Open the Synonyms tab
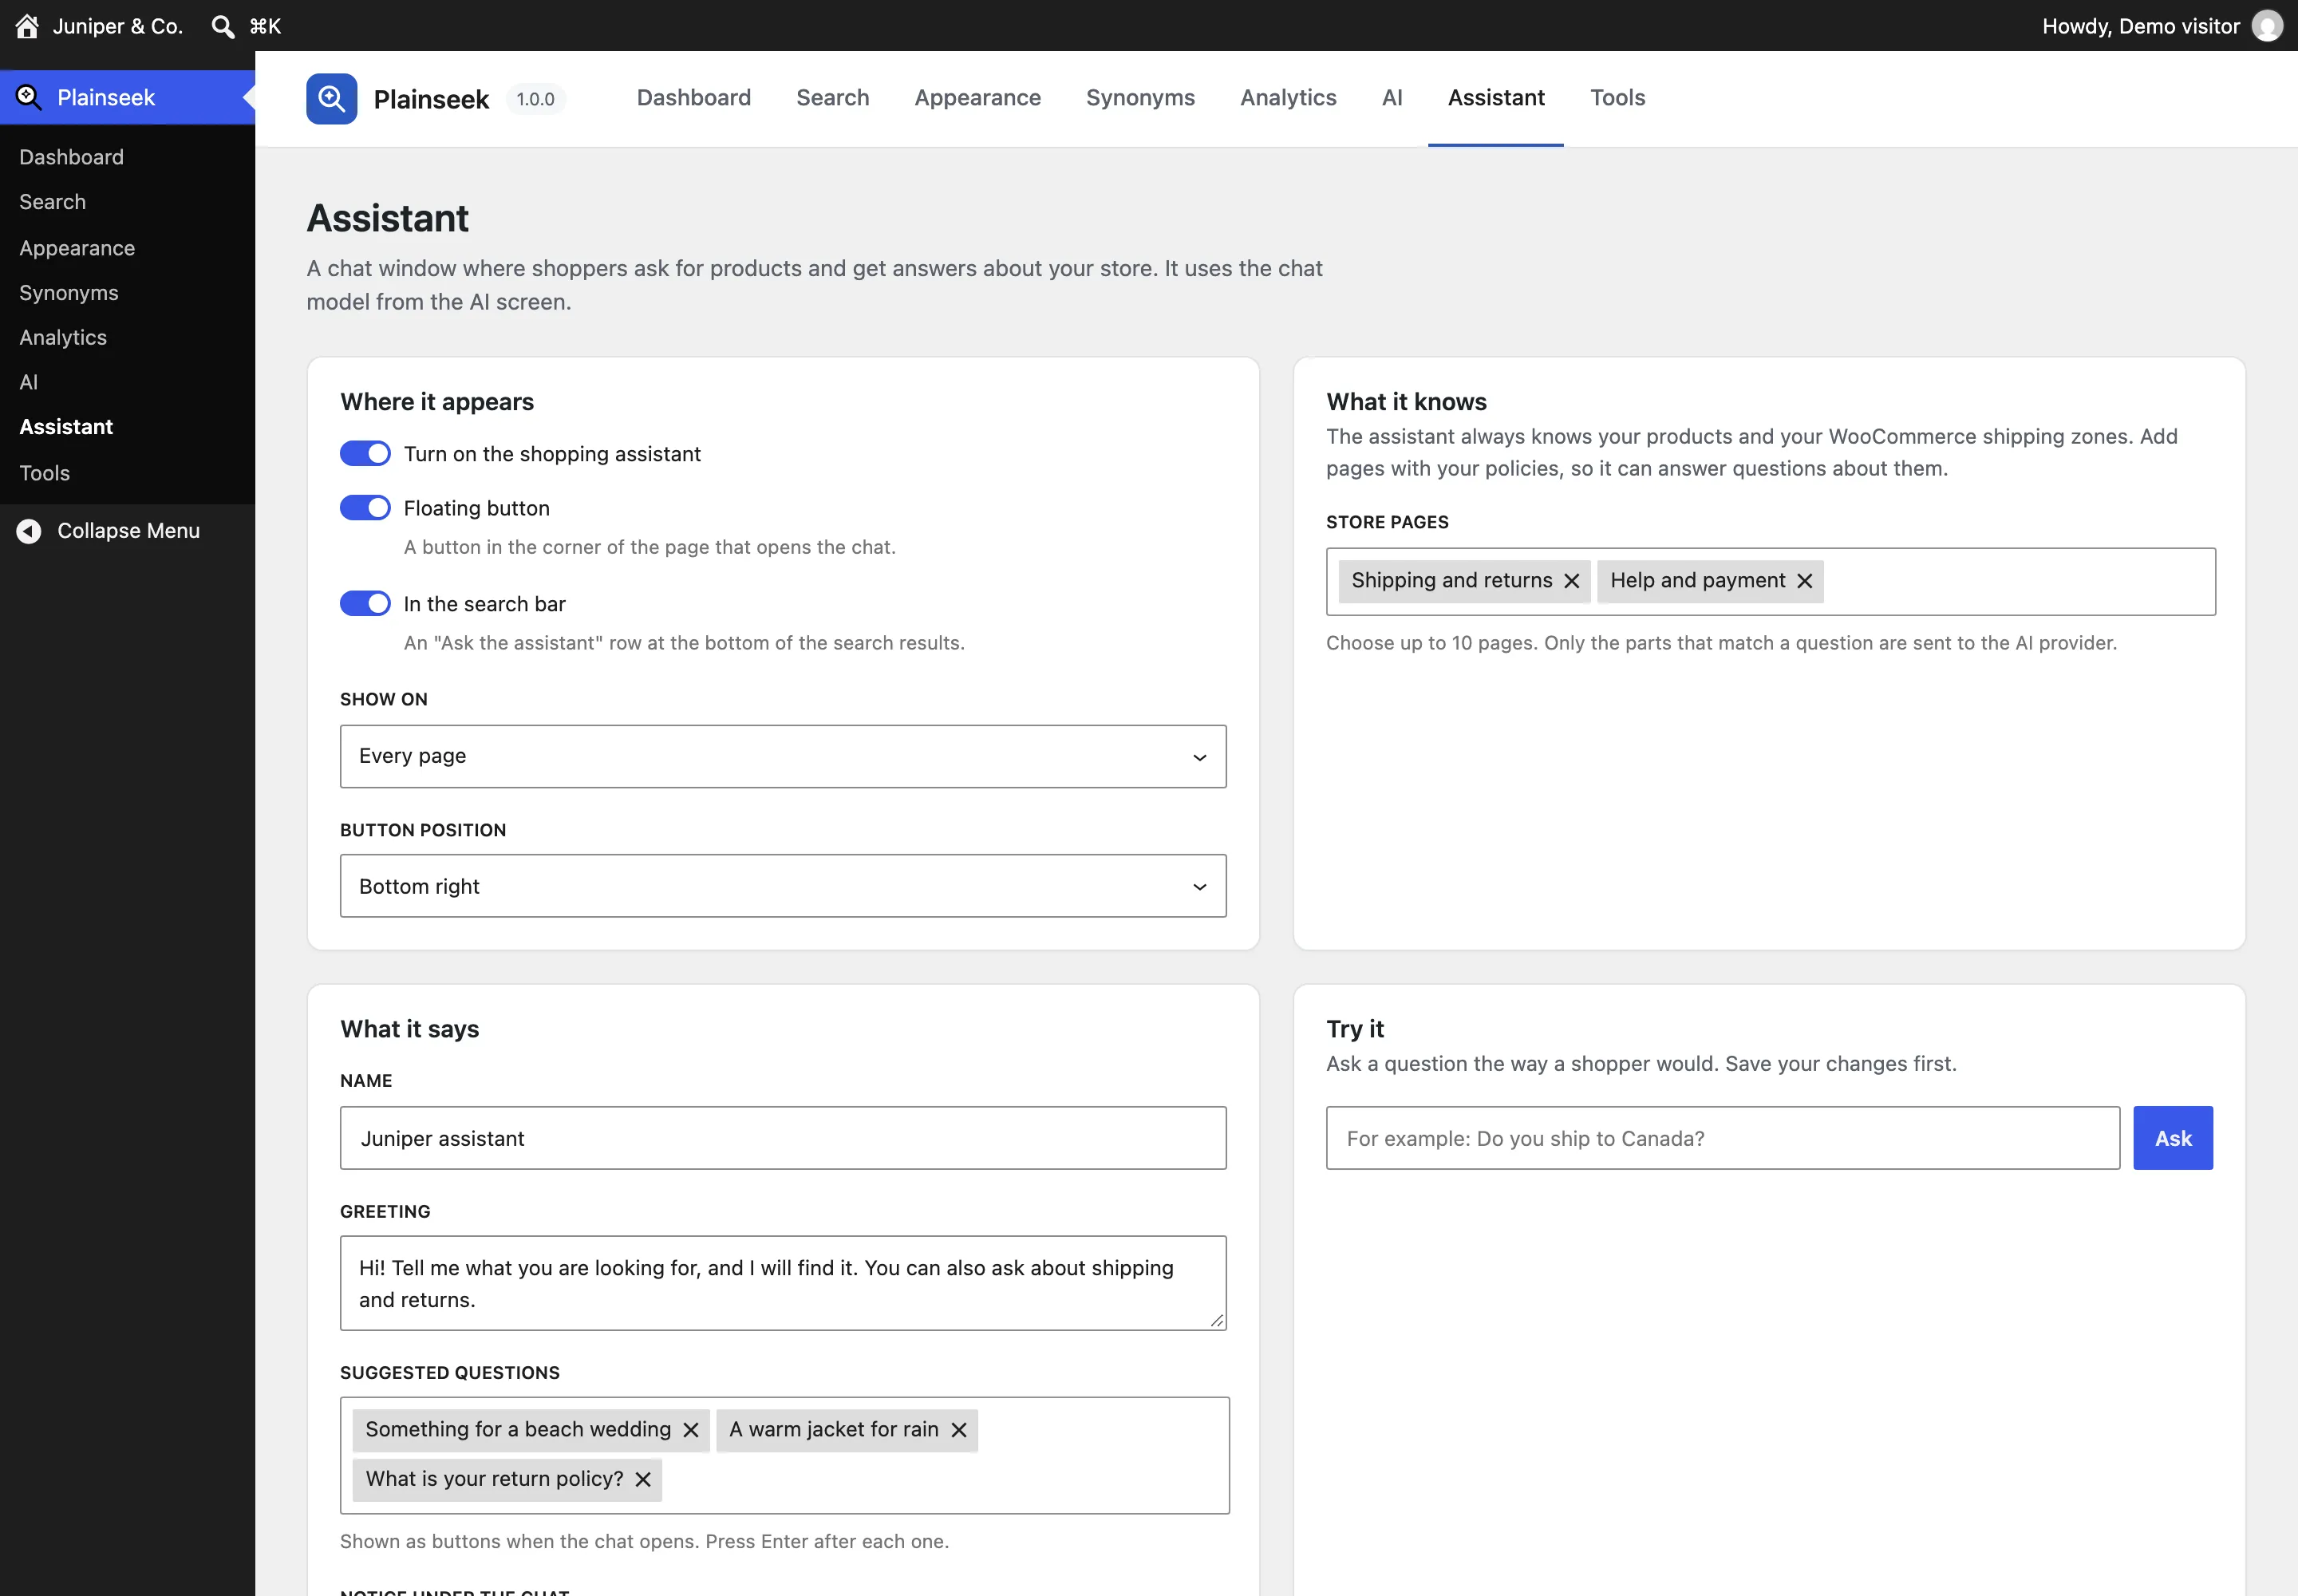The image size is (2298, 1596). (1140, 98)
